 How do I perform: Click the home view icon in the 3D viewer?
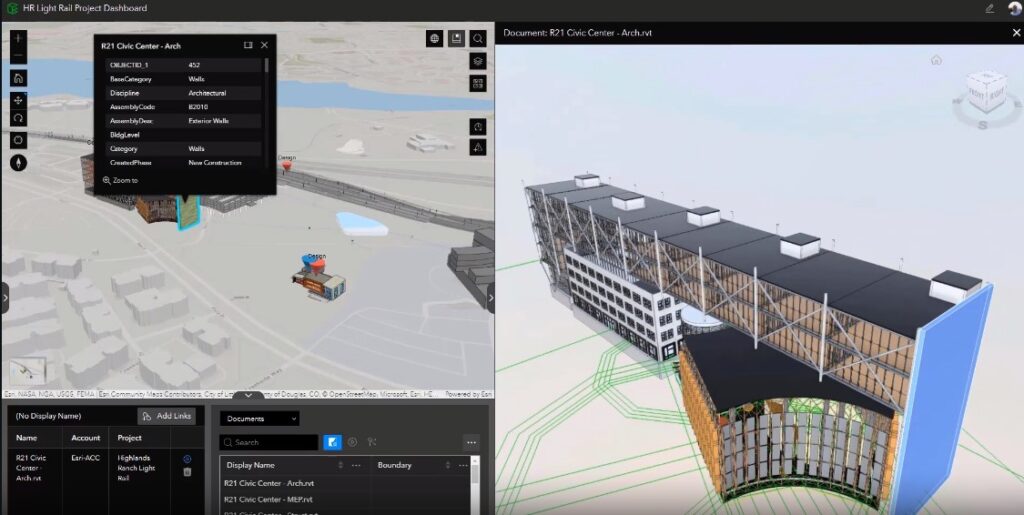(936, 60)
